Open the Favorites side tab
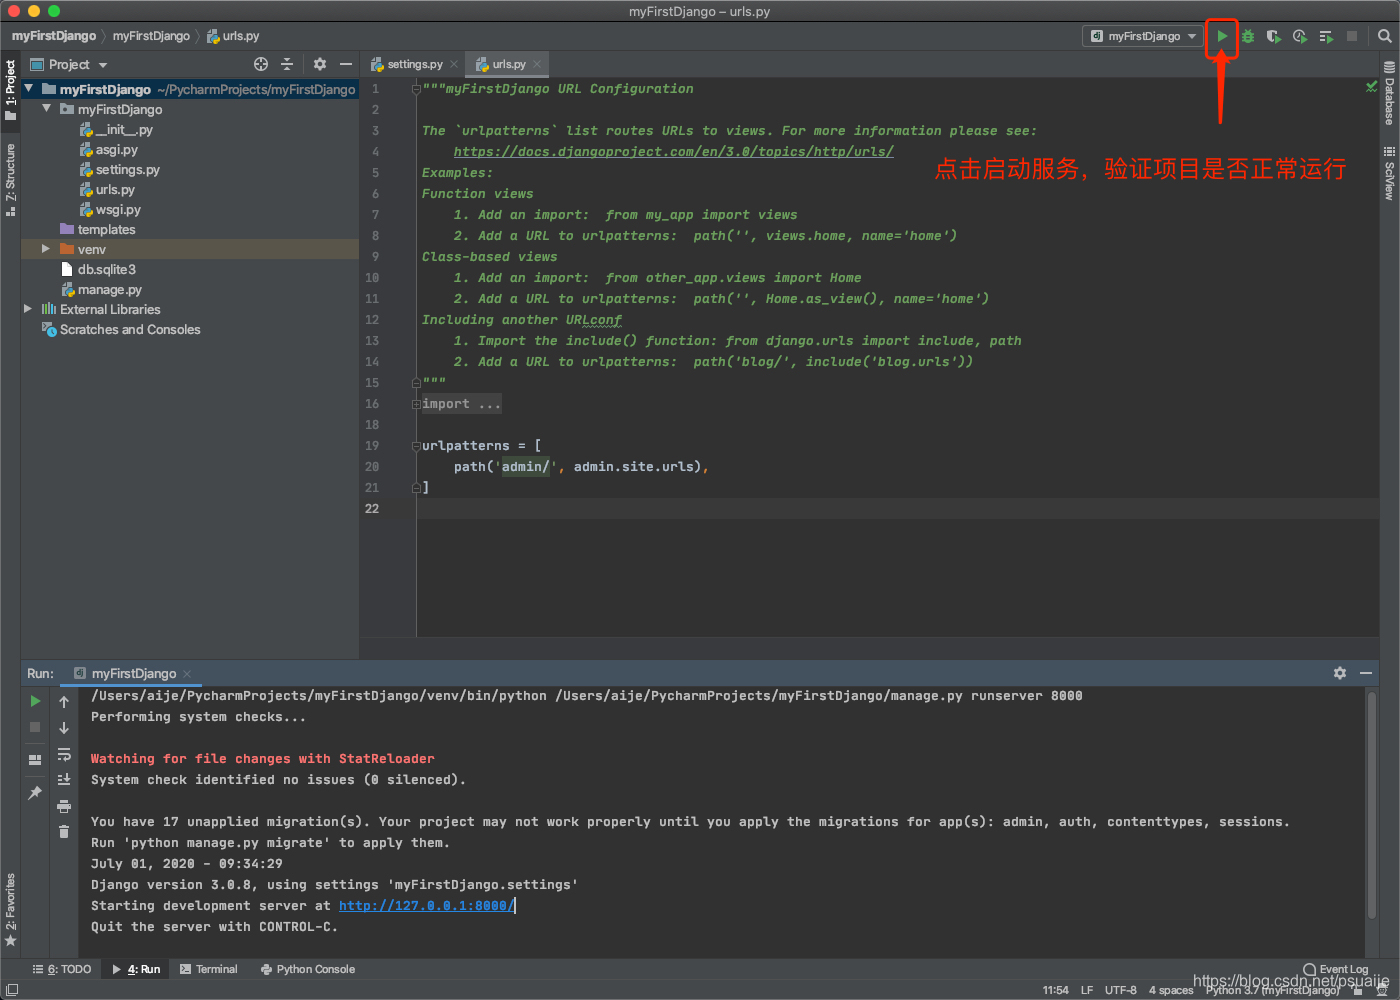1400x1000 pixels. click(11, 910)
